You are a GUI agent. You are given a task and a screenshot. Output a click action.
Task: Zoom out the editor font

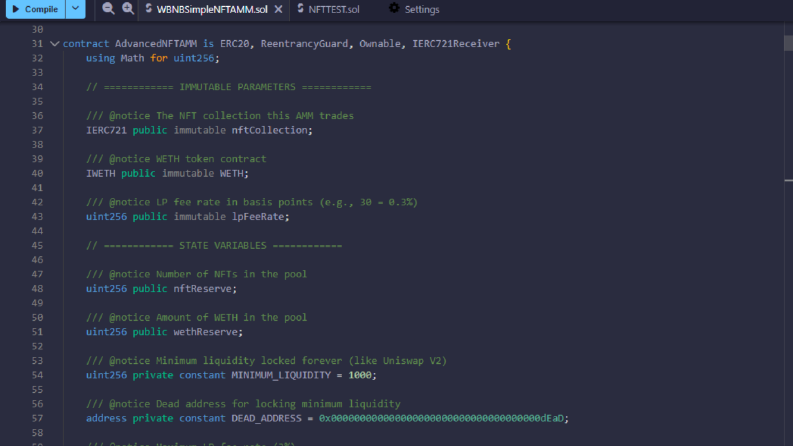[108, 9]
